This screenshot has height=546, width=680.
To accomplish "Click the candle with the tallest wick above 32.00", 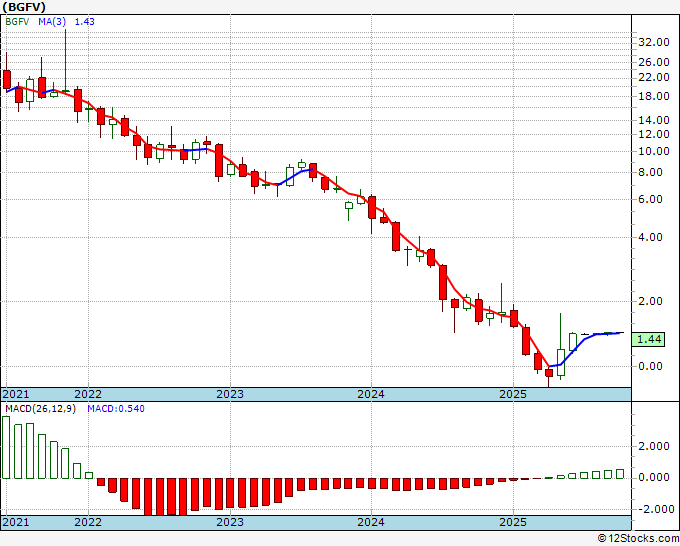I will 65,61.
